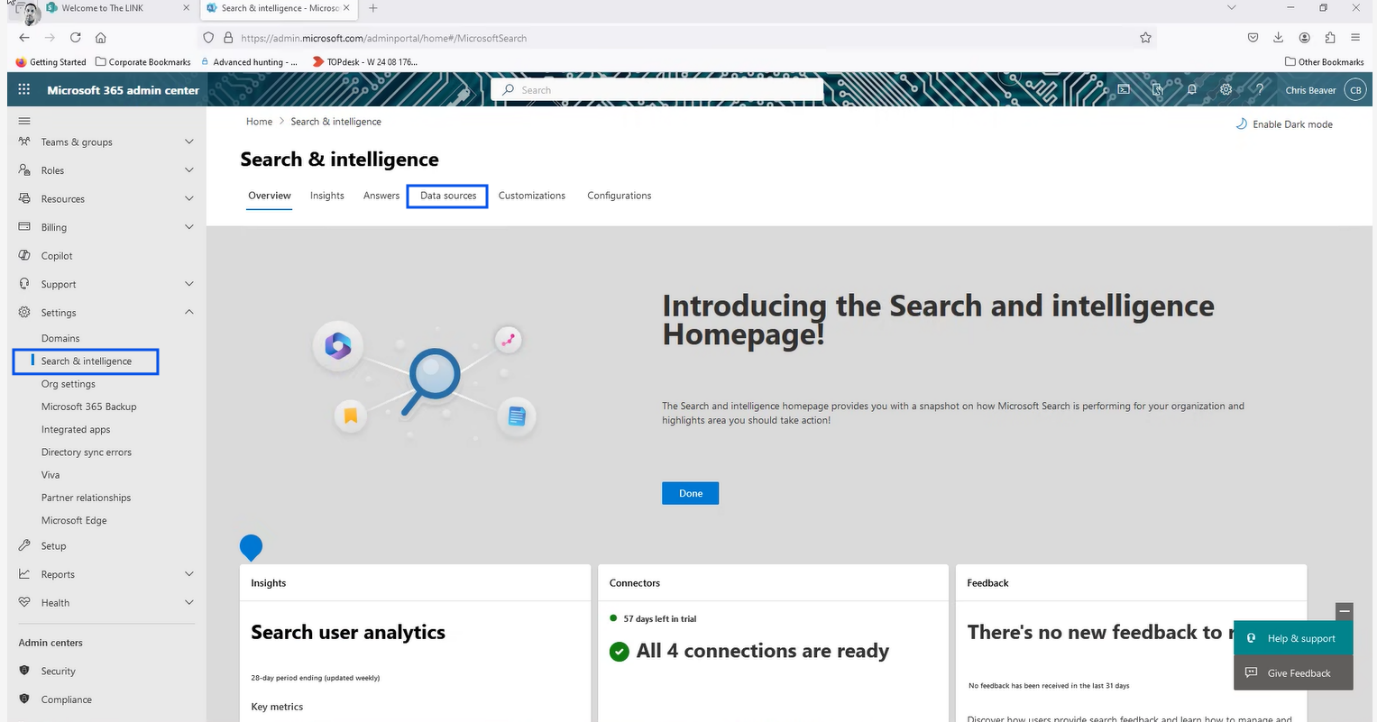Click the Copilot icon in sidebar
This screenshot has width=1377, height=722.
click(x=25, y=256)
